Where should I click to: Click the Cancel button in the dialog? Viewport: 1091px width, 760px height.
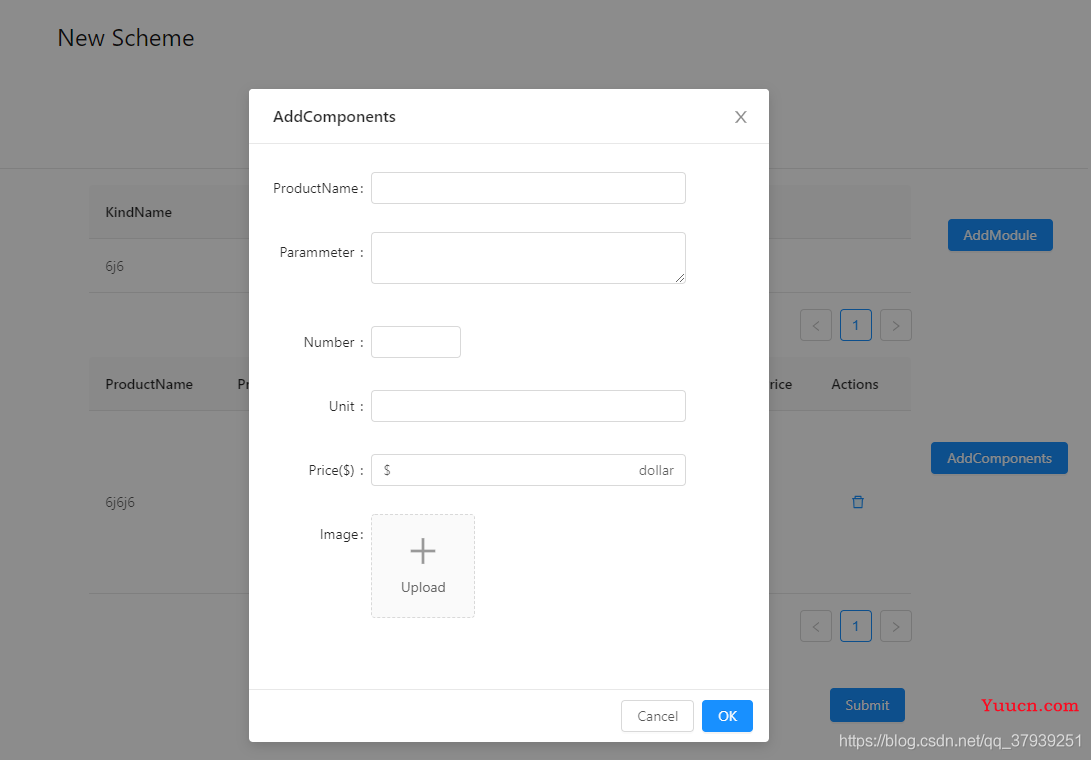[657, 715]
